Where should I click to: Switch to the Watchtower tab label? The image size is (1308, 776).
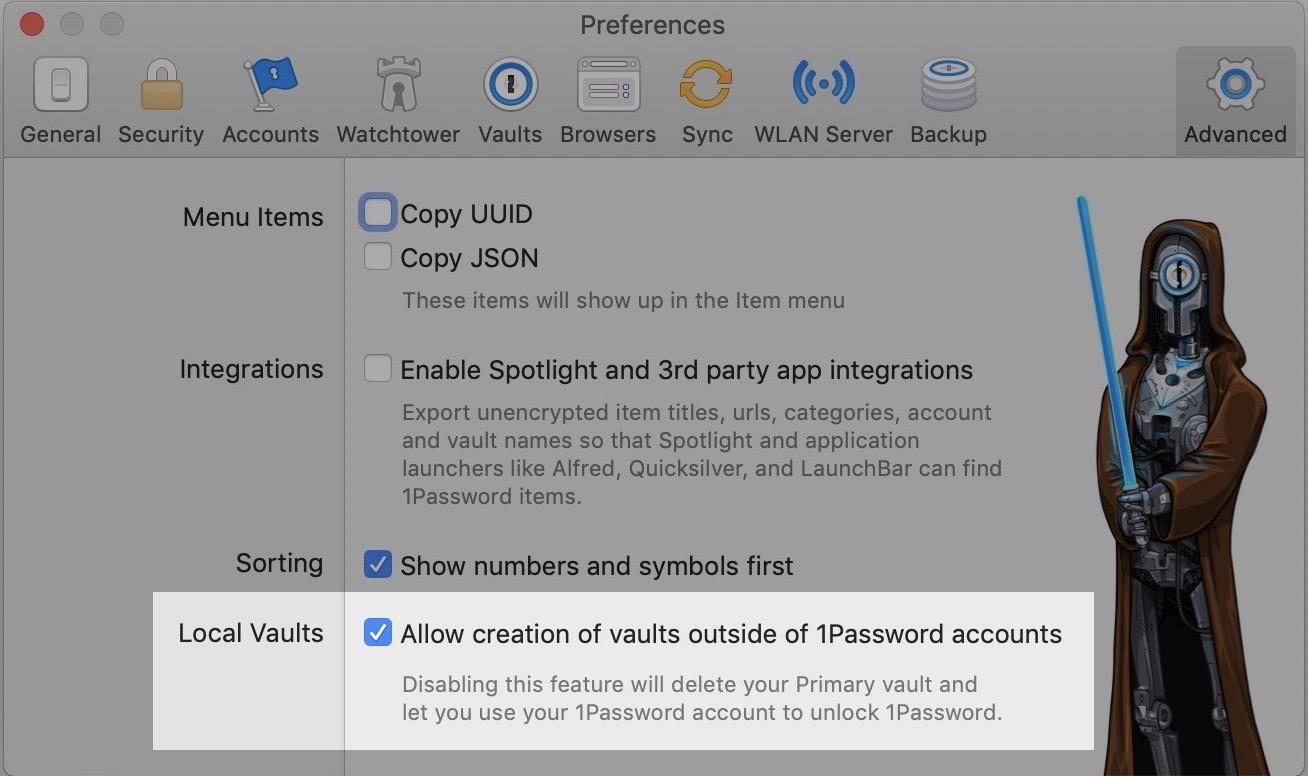[x=398, y=135]
